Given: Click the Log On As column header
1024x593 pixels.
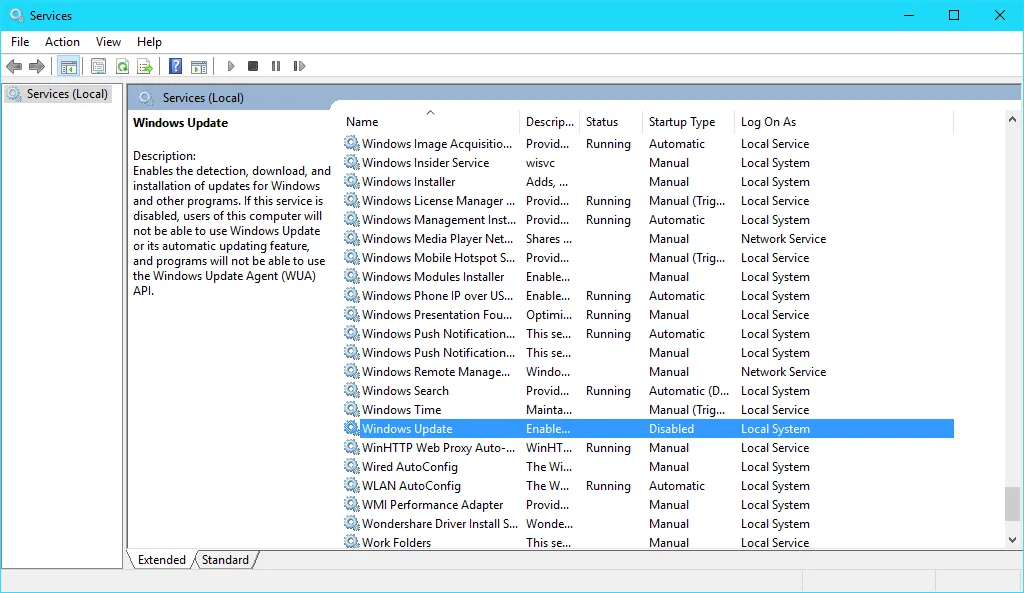Looking at the screenshot, I should 768,122.
